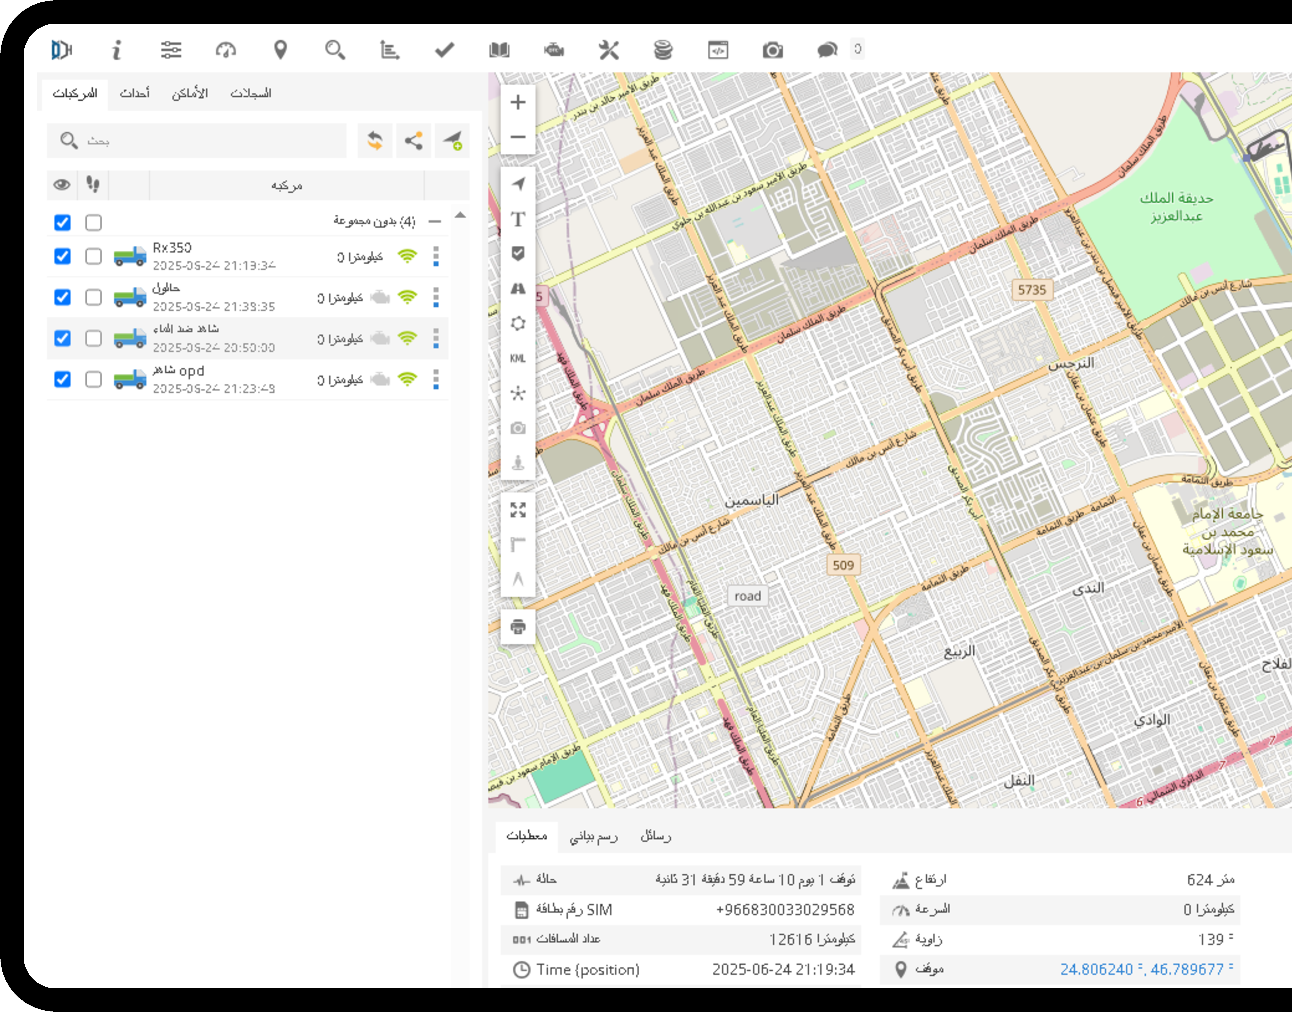Viewport: 1292px width, 1012px height.
Task: Open three-dot menu for حافول vehicle
Action: click(x=436, y=297)
